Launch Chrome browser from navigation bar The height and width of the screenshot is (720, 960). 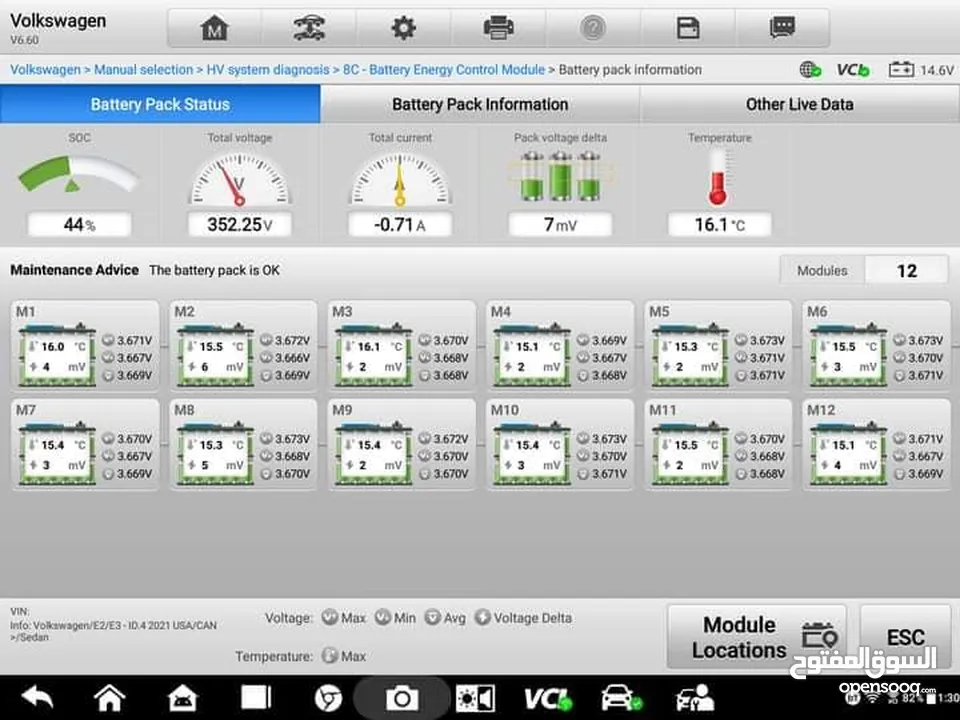tap(328, 698)
